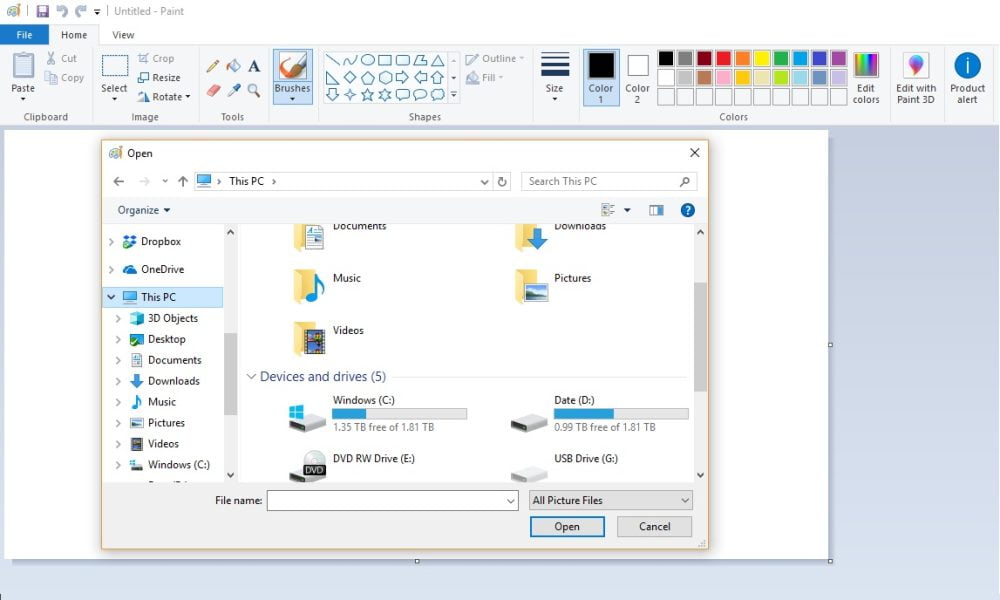
Task: Select the Pencil tool
Action: pyautogui.click(x=213, y=66)
